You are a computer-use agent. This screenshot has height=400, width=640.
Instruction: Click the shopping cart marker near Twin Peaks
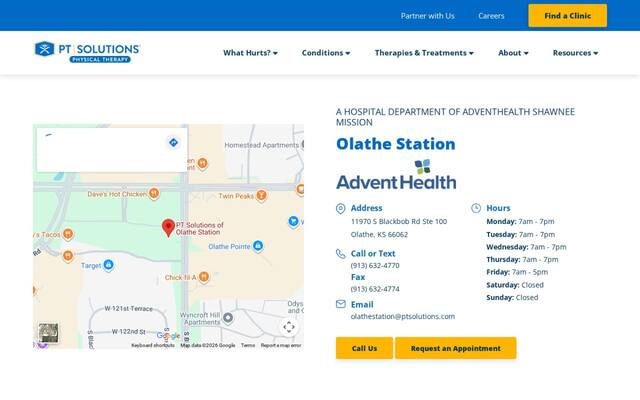pyautogui.click(x=293, y=221)
